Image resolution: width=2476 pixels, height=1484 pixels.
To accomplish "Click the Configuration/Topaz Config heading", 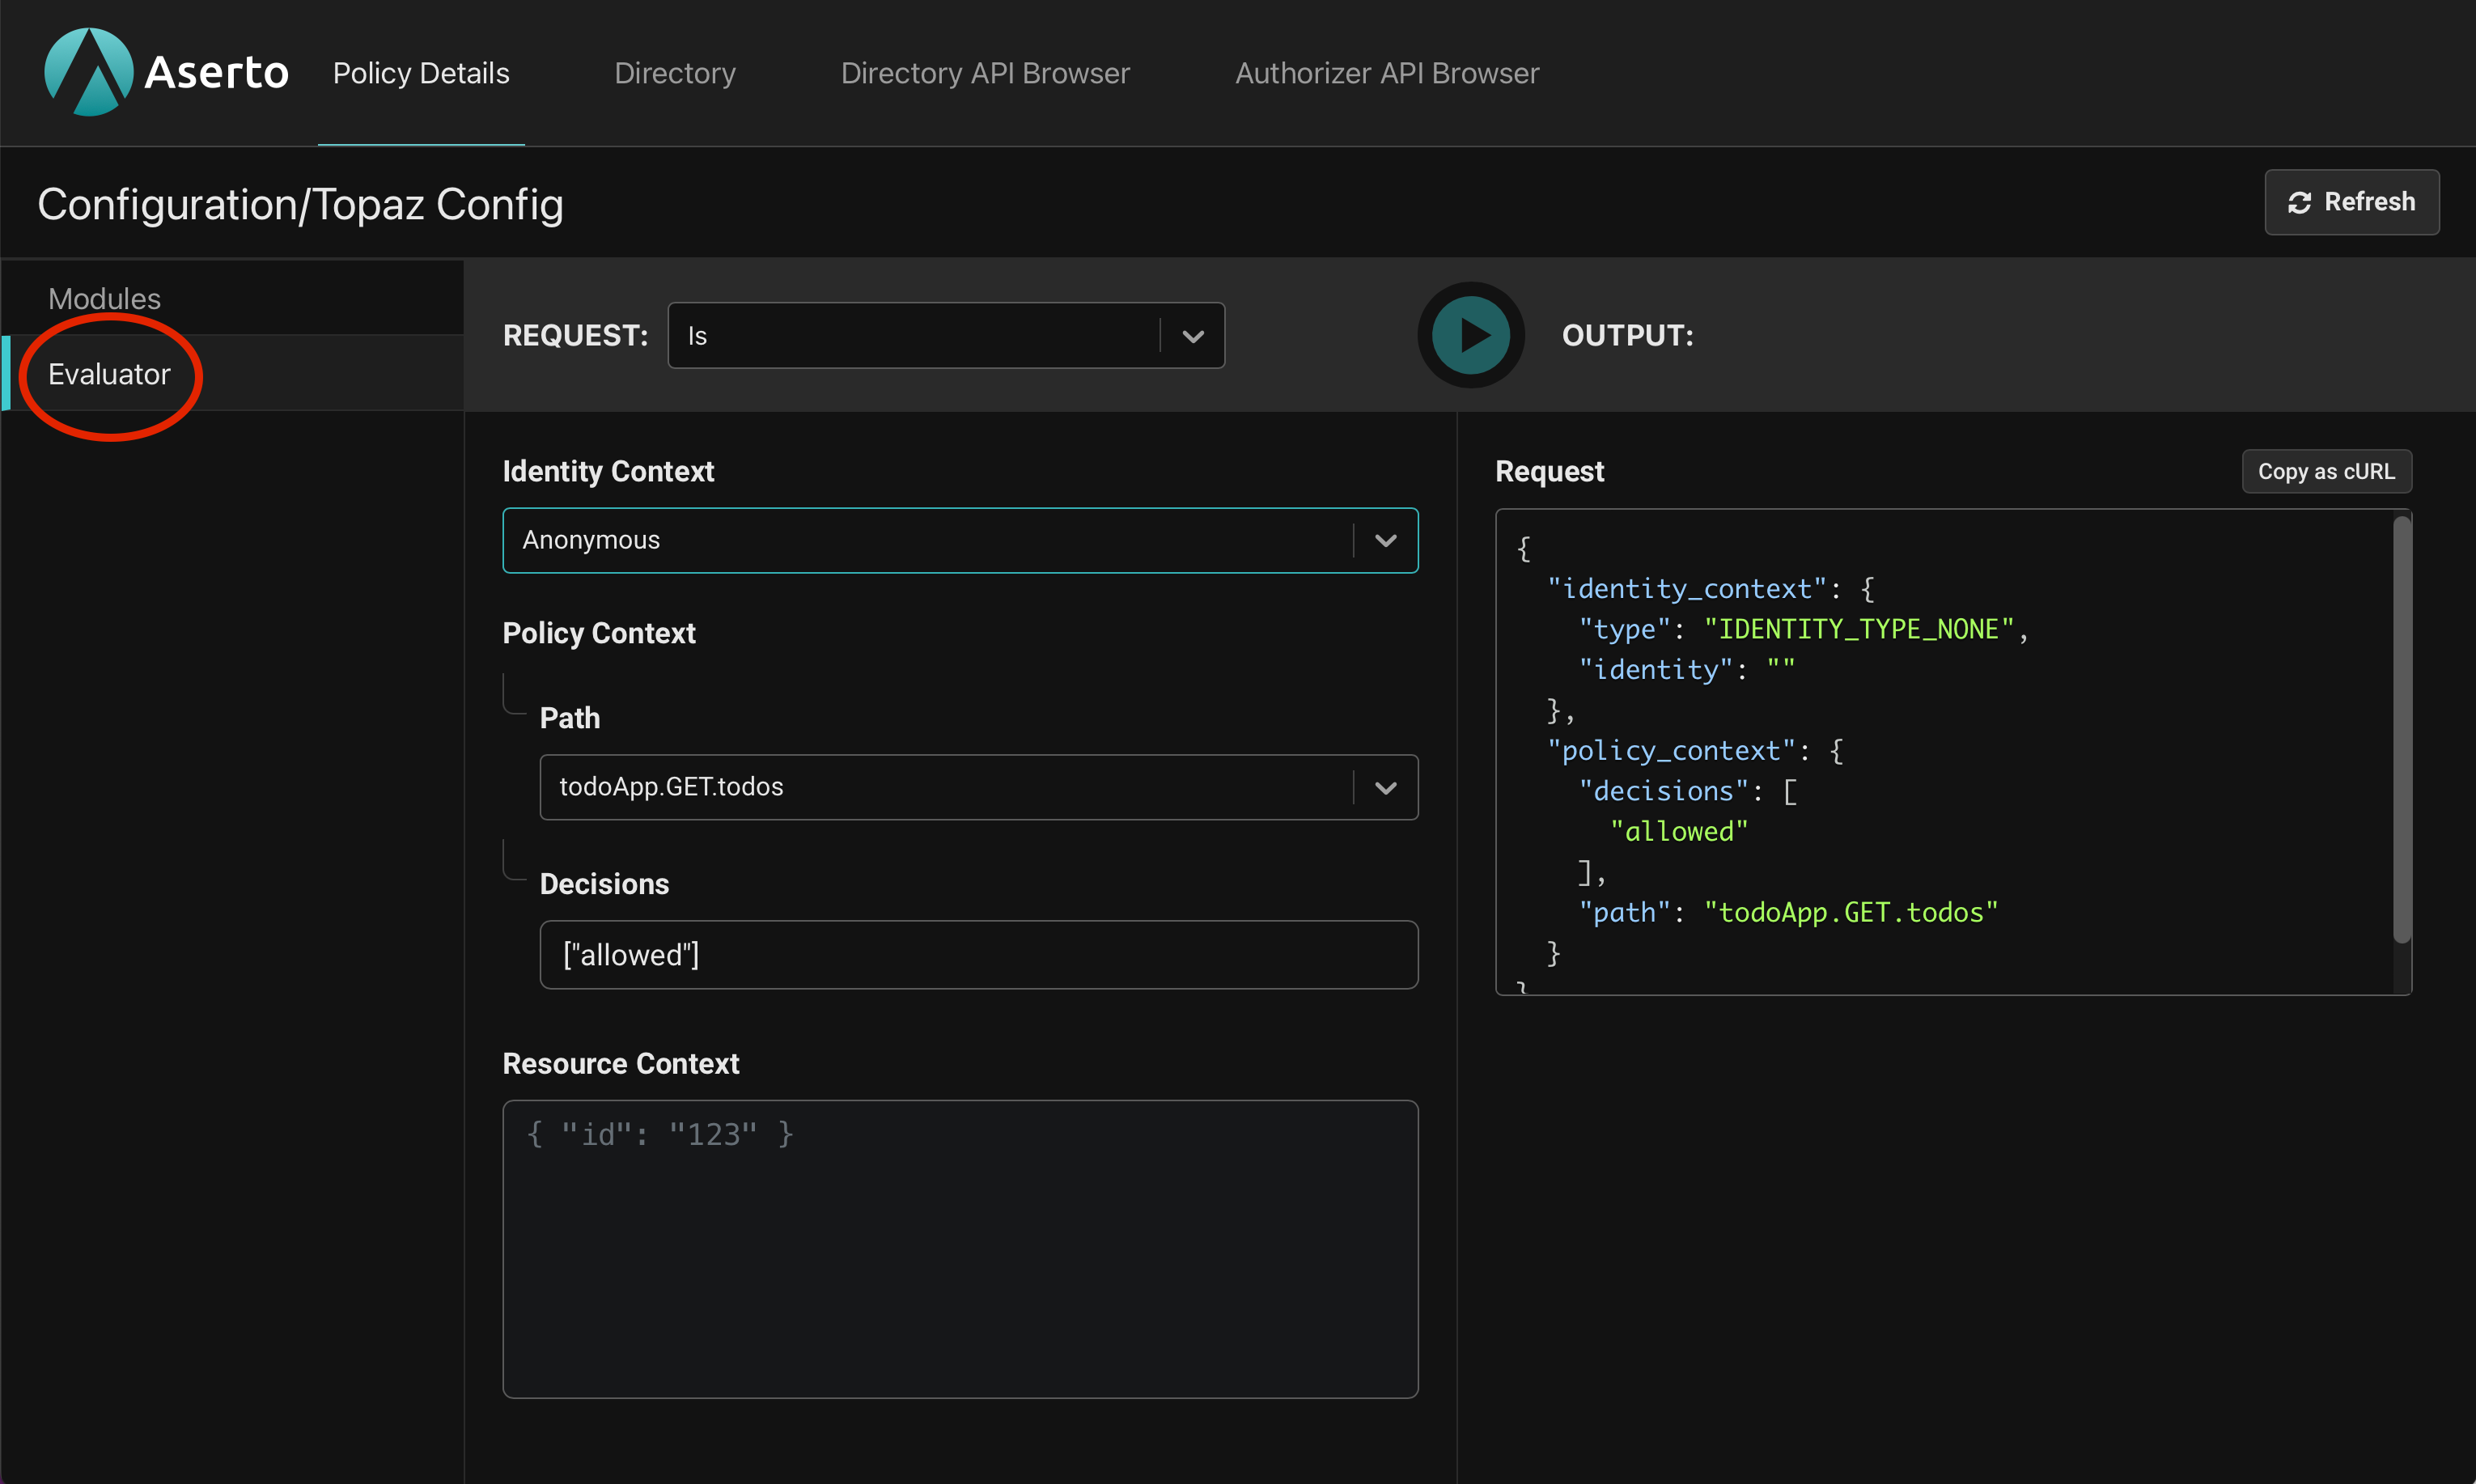I will click(x=301, y=204).
